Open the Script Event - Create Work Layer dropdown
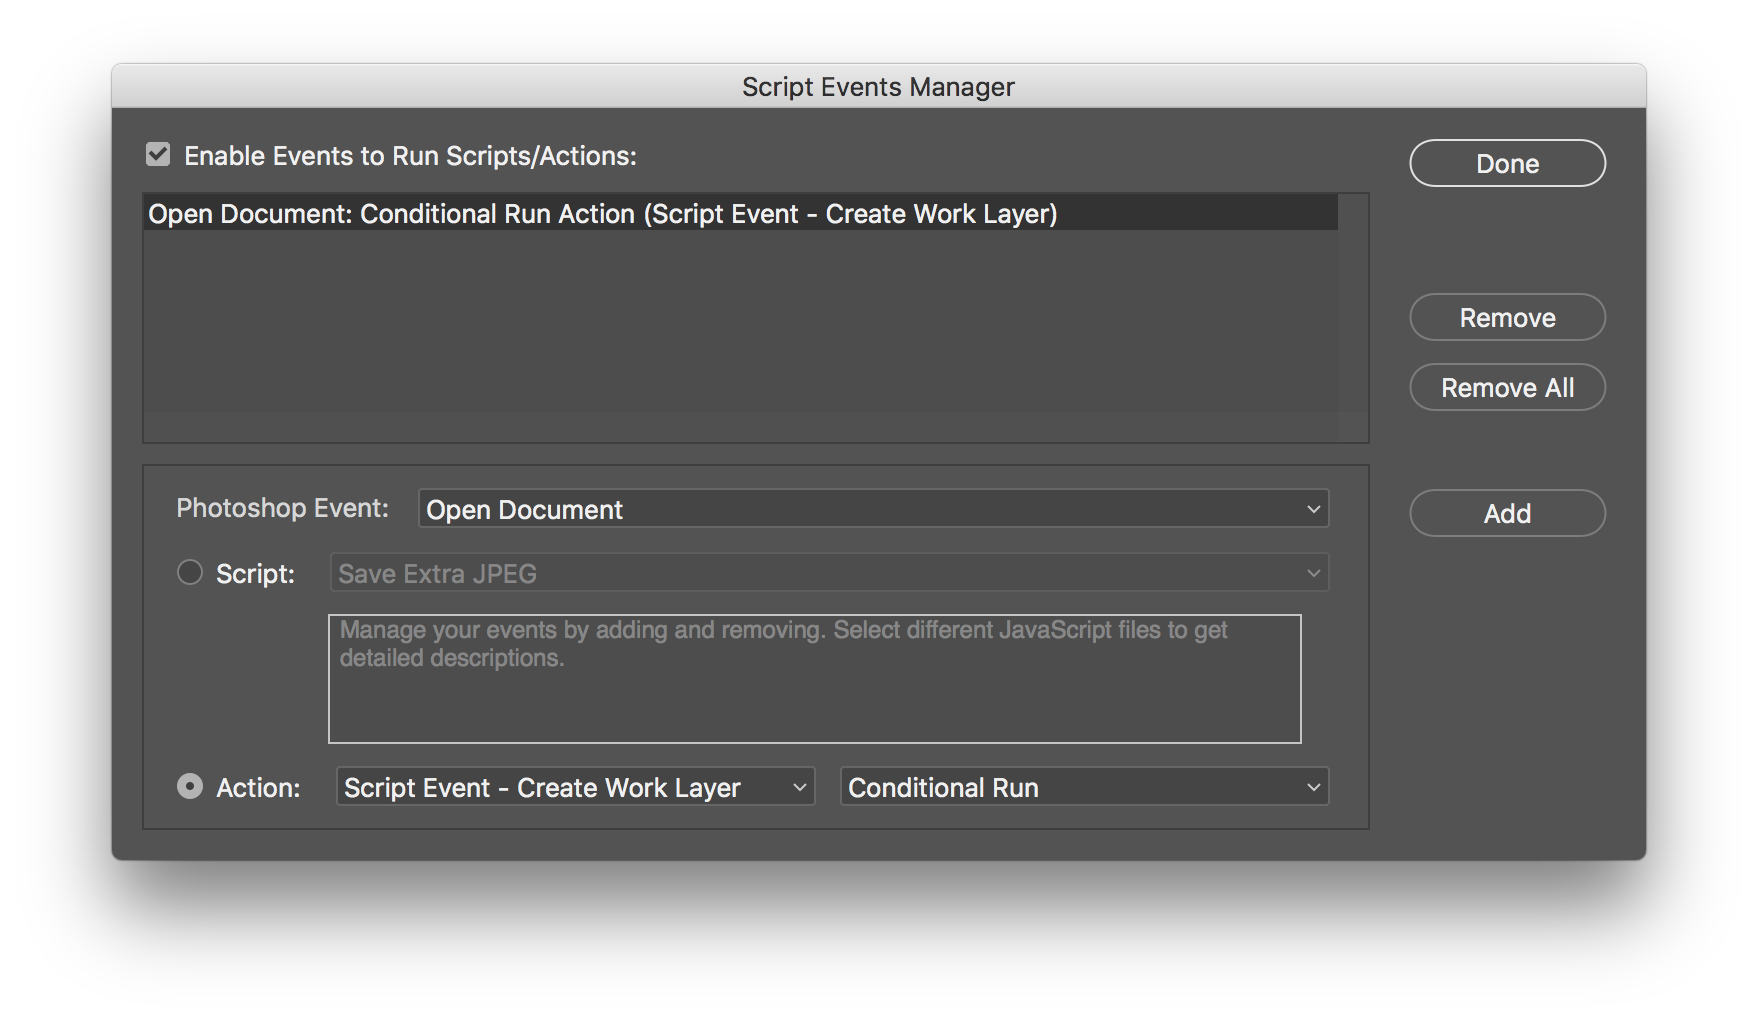 [x=575, y=787]
